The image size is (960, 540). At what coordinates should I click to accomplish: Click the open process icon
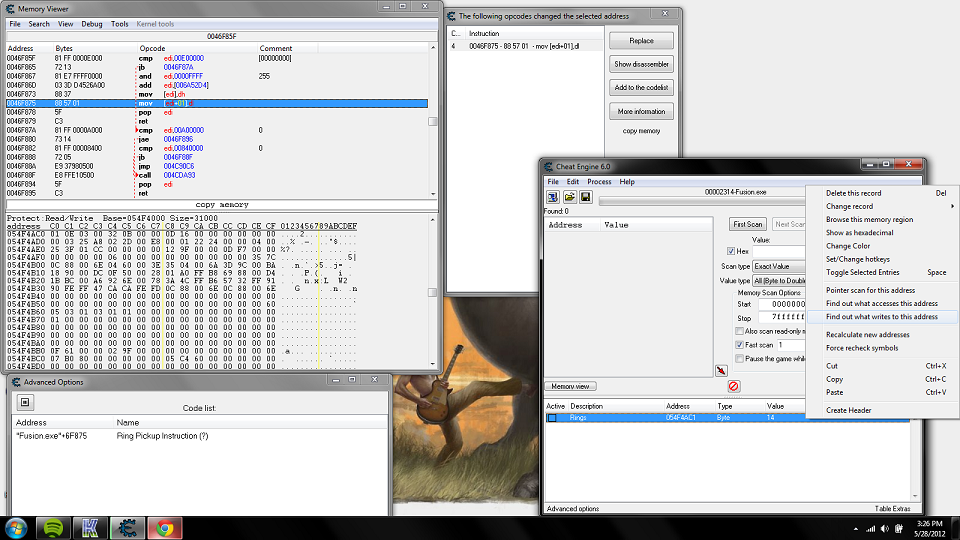pos(552,197)
